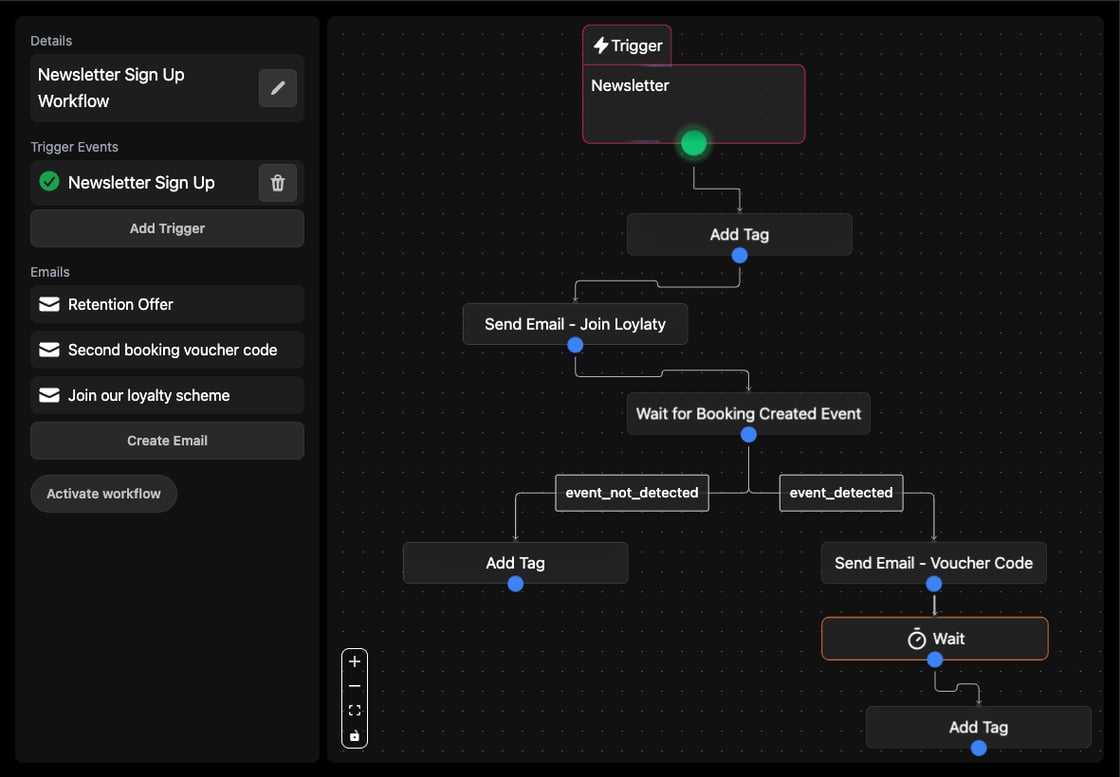Image resolution: width=1120 pixels, height=777 pixels.
Task: Click the event_not_detected branch label
Action: coord(632,493)
